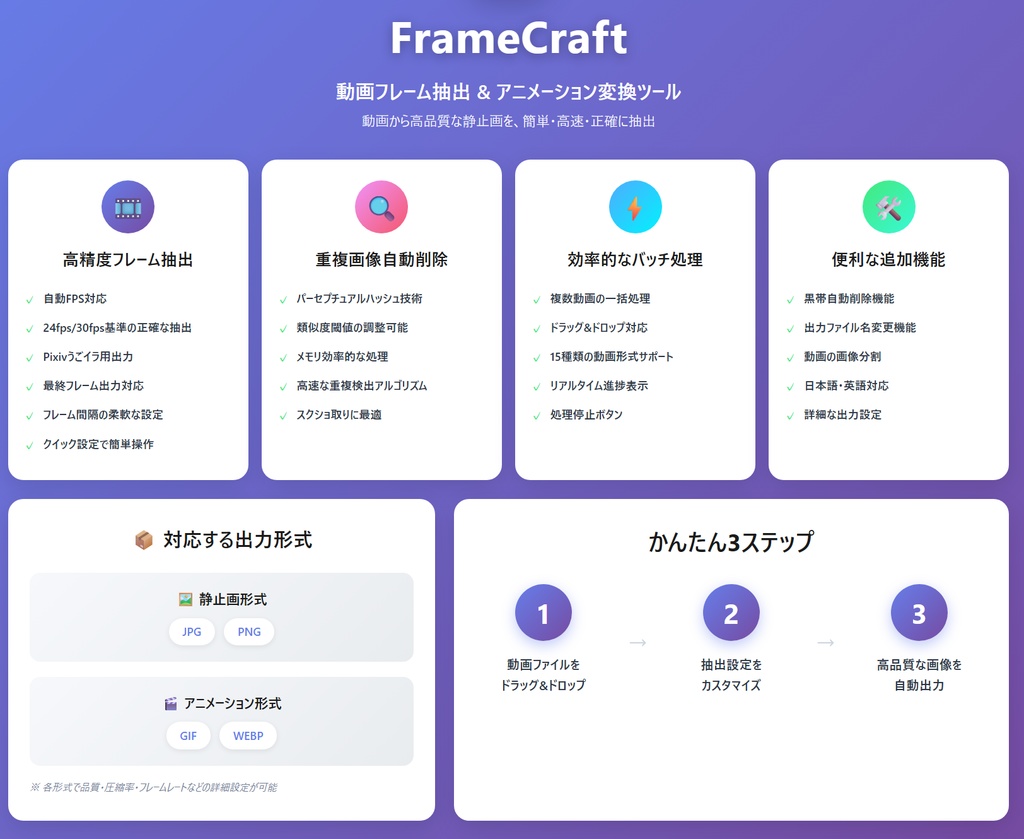This screenshot has width=1024, height=839.
Task: Select the step 3 circle icon
Action: coord(918,611)
